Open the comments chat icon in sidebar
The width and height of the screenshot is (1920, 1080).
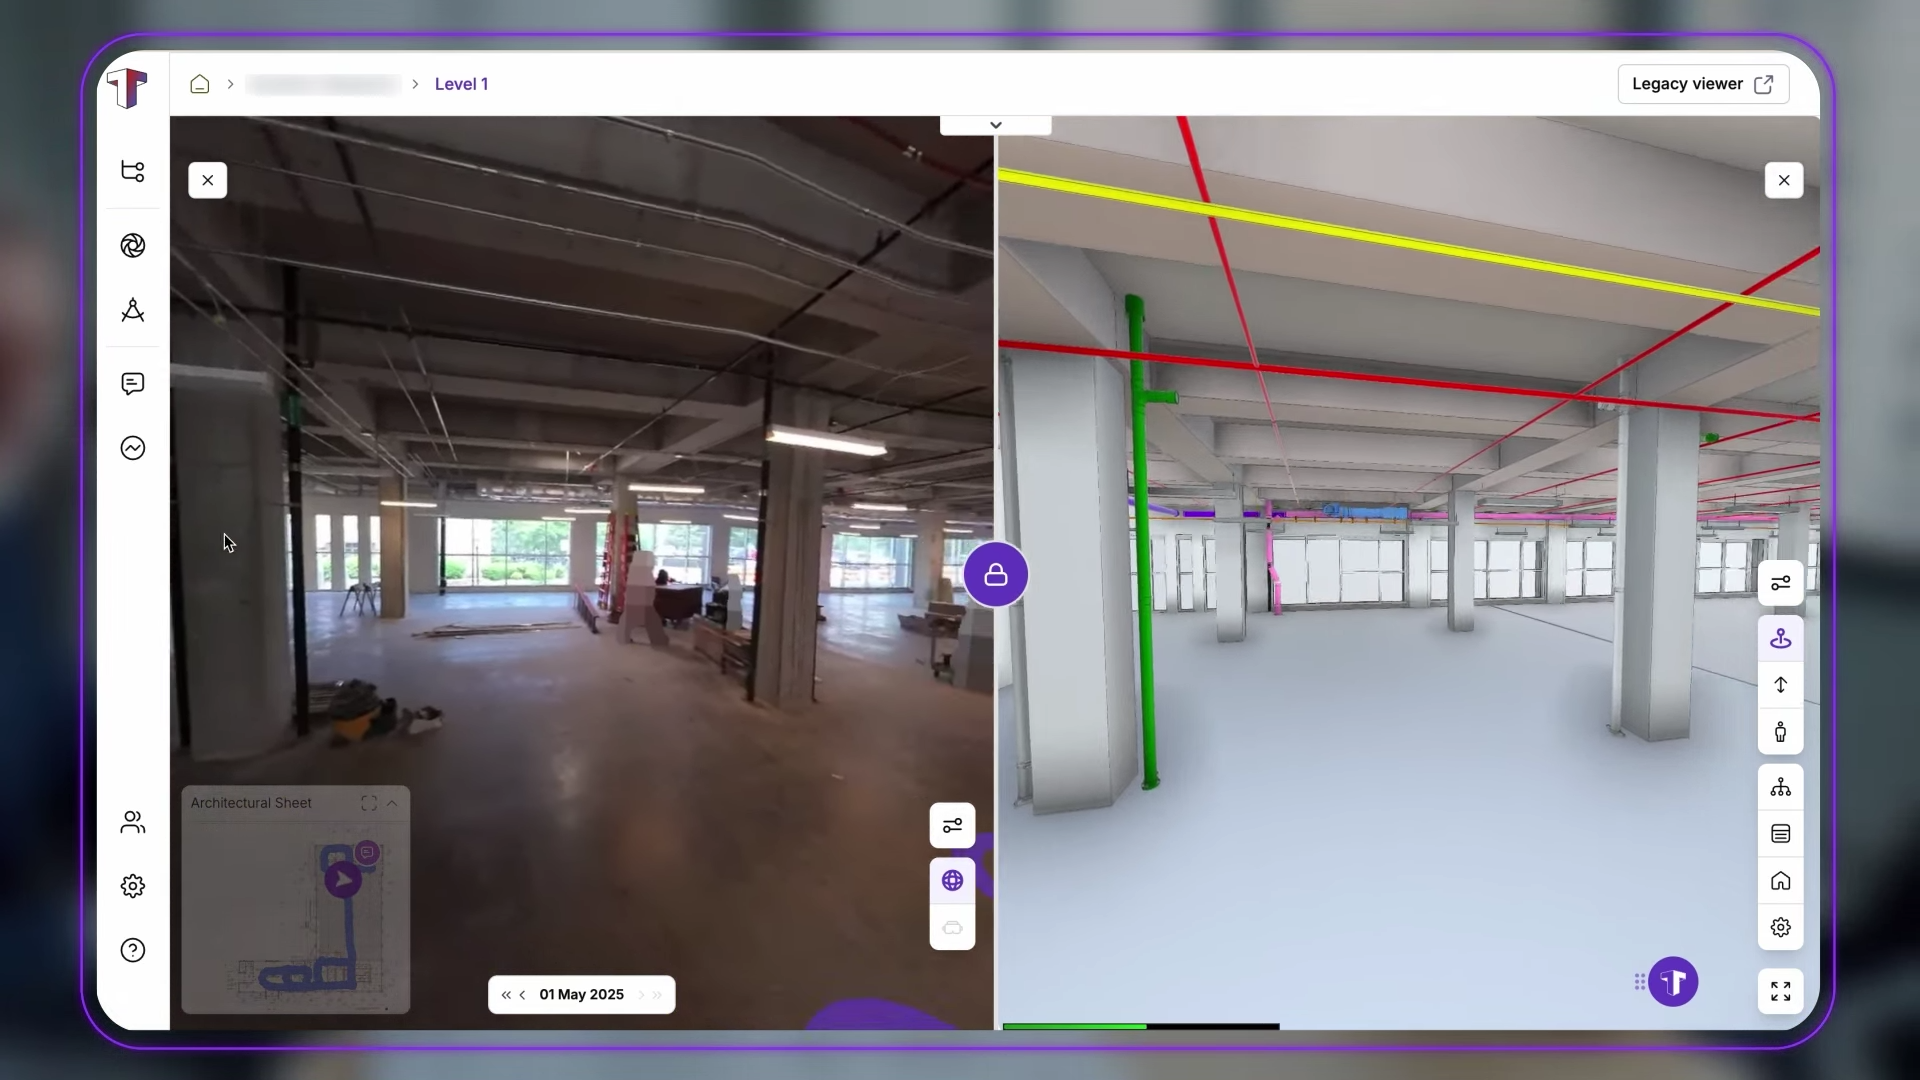132,384
